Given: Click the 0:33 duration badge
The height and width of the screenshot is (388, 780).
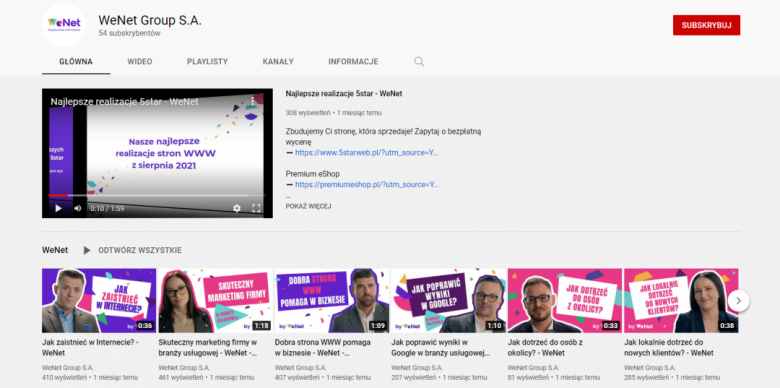Looking at the screenshot, I should 610,326.
